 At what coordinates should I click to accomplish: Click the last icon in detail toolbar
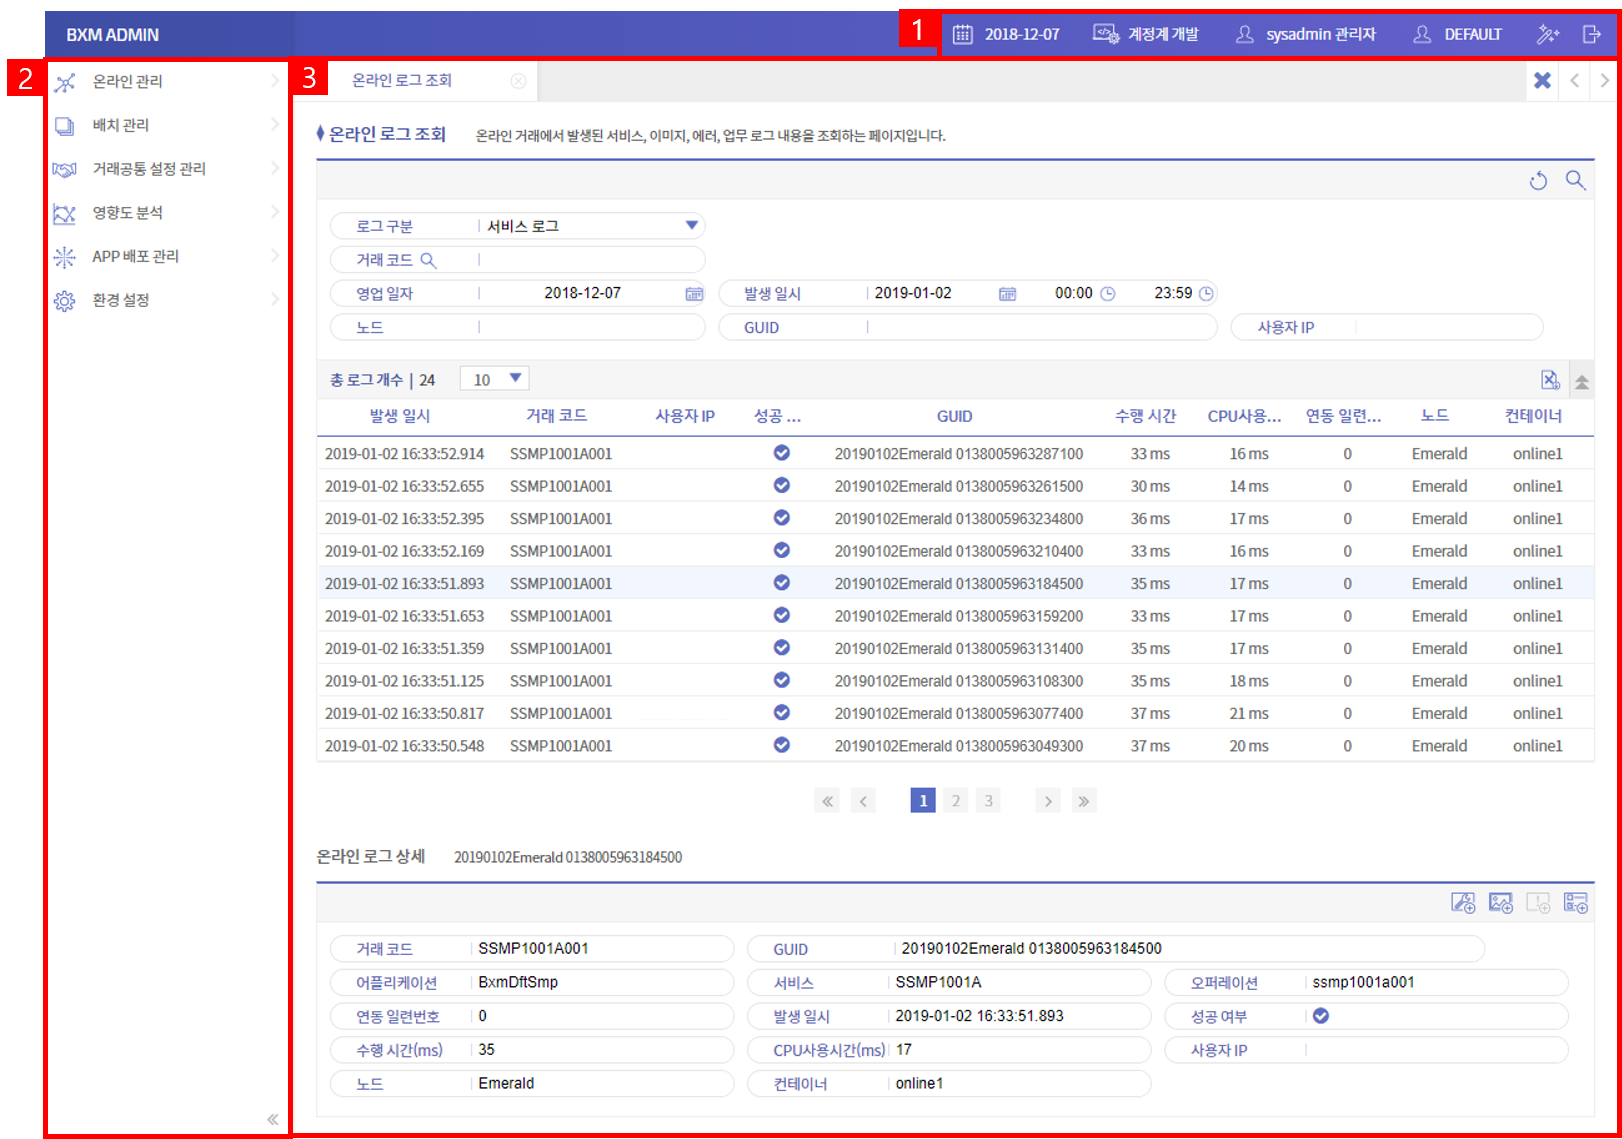pyautogui.click(x=1576, y=903)
